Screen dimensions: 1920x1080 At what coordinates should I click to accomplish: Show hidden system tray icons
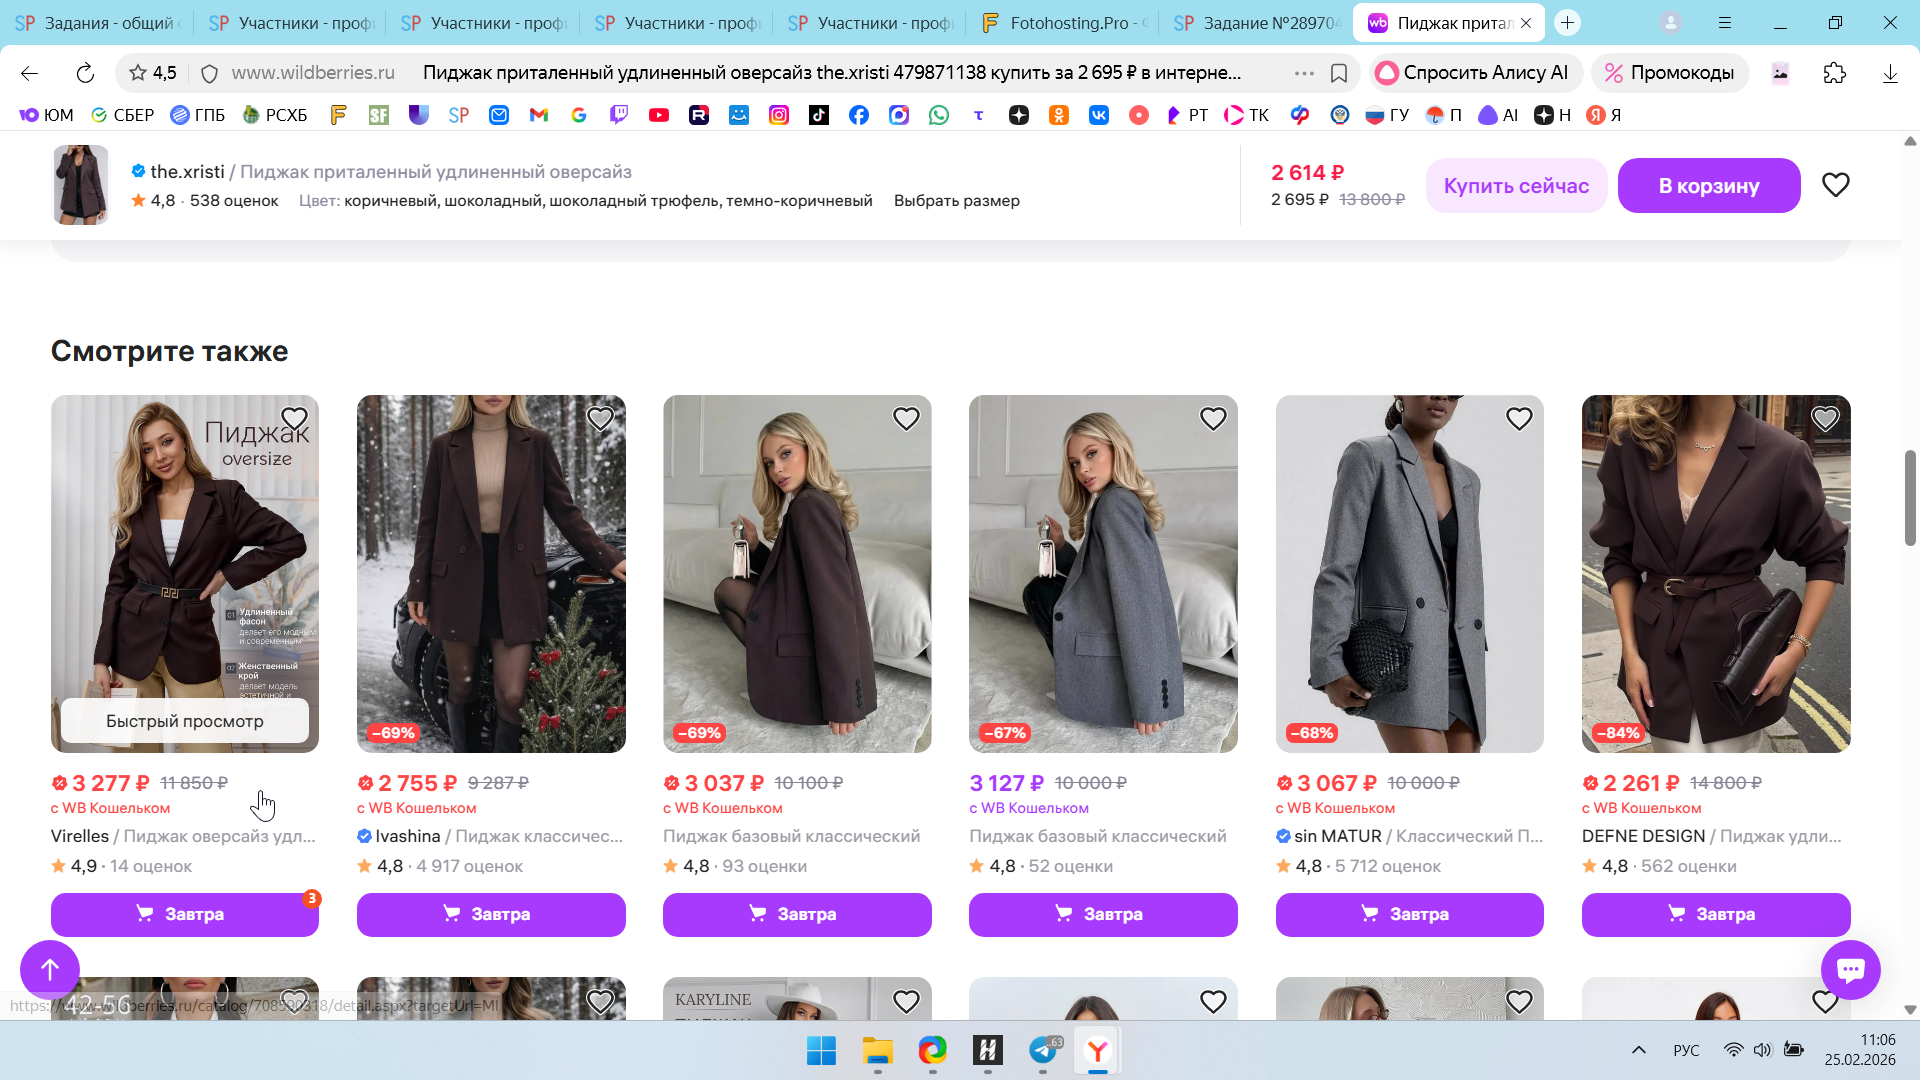click(1638, 1050)
